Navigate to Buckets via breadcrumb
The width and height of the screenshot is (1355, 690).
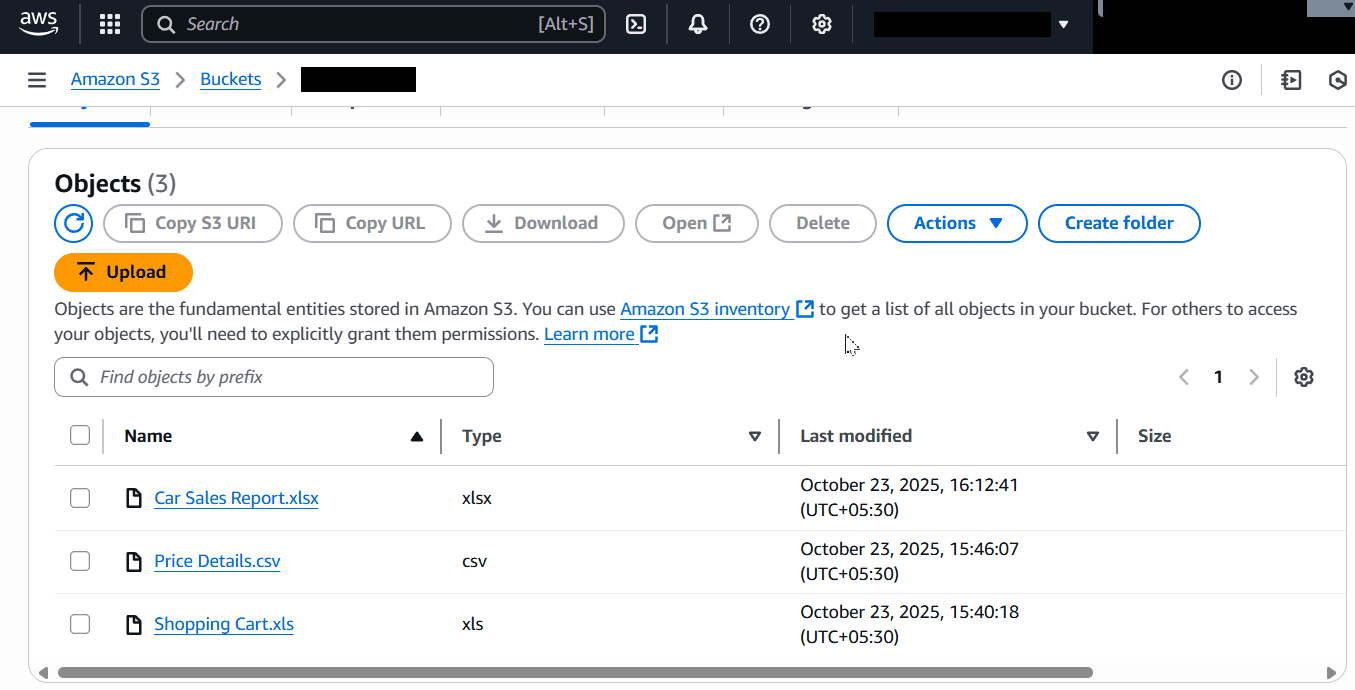coord(231,79)
